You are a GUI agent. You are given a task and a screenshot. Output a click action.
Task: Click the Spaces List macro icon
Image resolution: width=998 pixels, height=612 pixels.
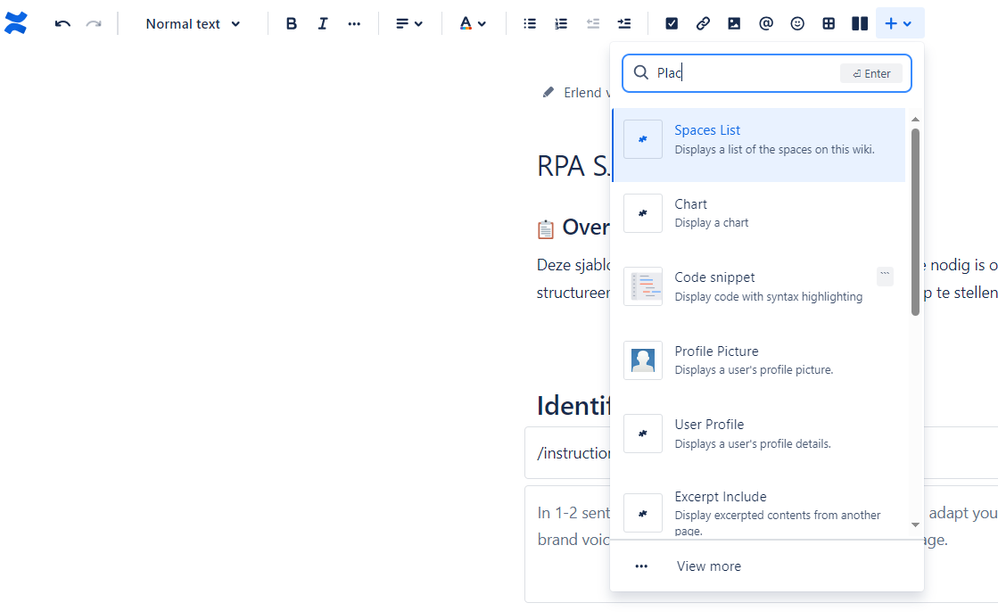[643, 139]
